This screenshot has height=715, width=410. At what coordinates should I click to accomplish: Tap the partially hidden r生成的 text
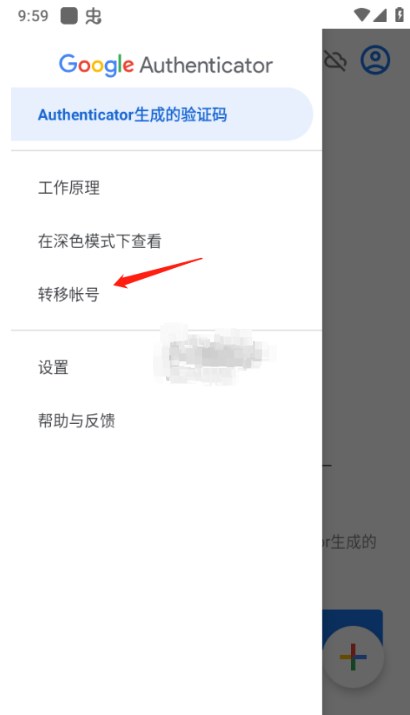[349, 542]
